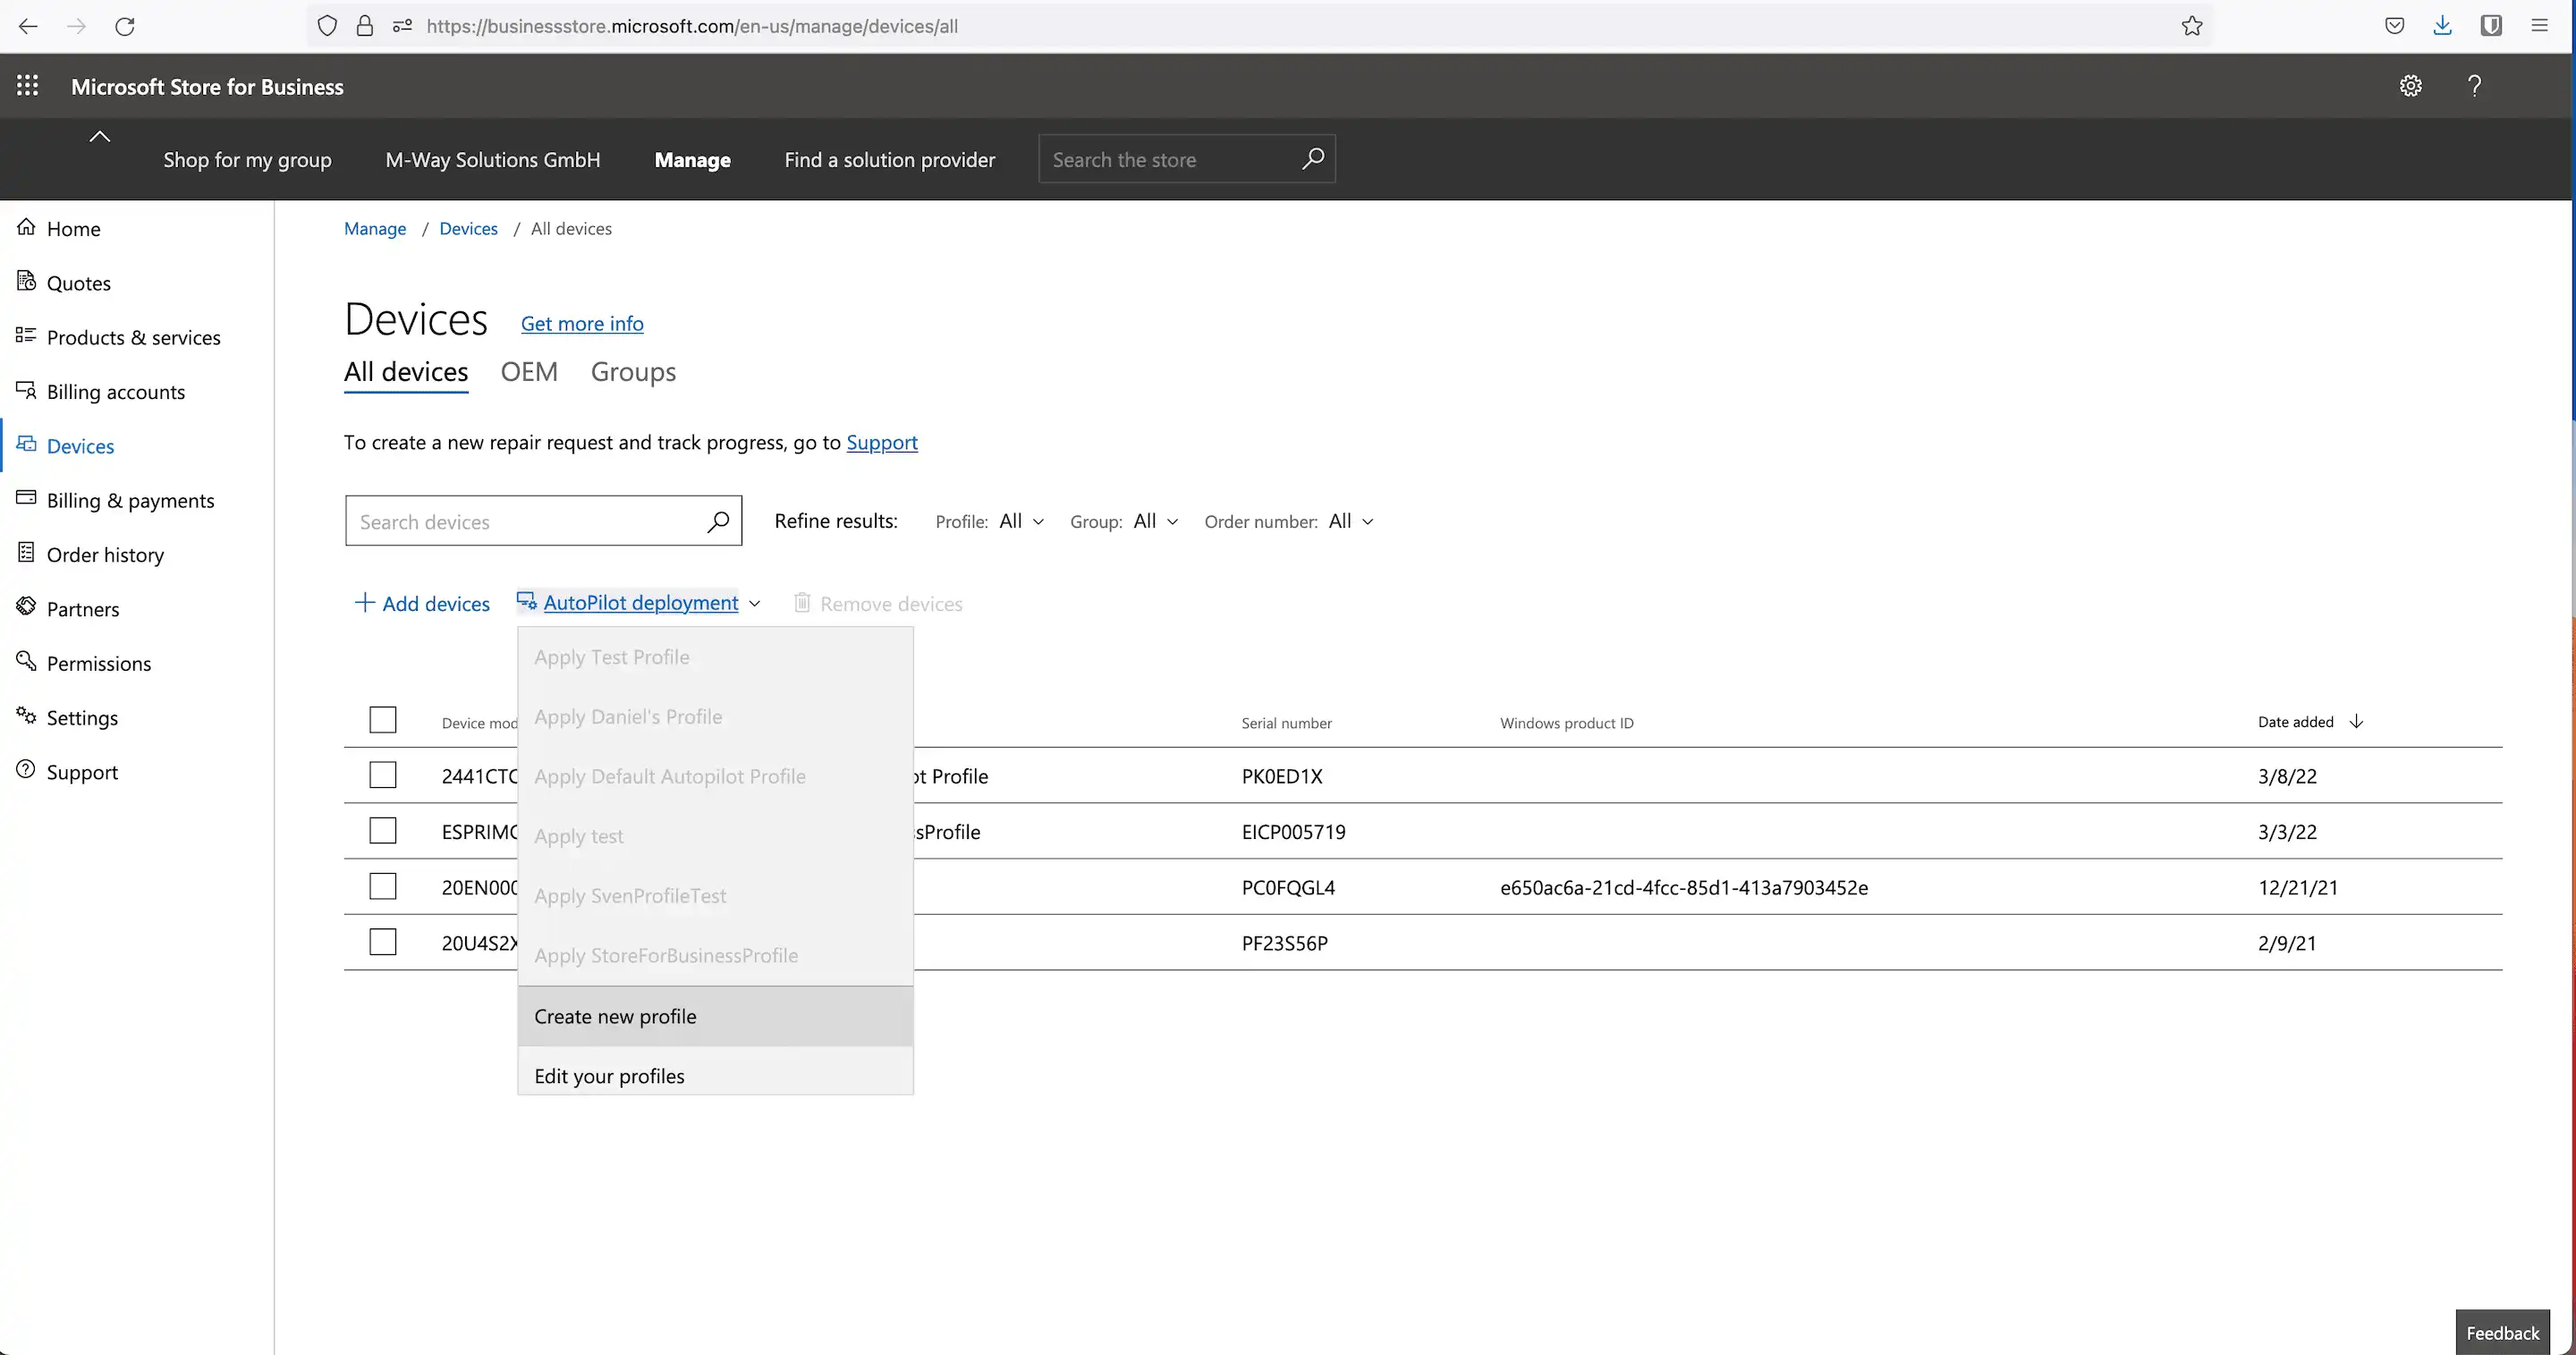The image size is (2576, 1355).
Task: Go back using the browser back arrow
Action: (28, 26)
